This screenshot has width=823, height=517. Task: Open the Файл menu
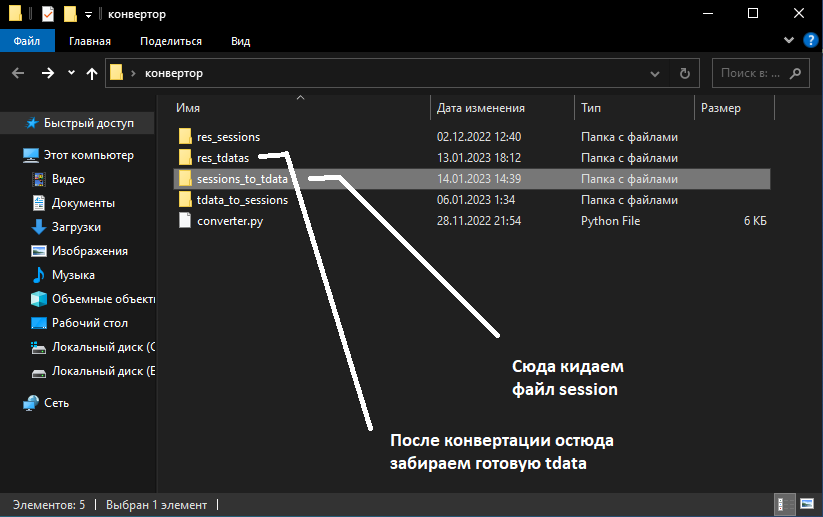[27, 41]
